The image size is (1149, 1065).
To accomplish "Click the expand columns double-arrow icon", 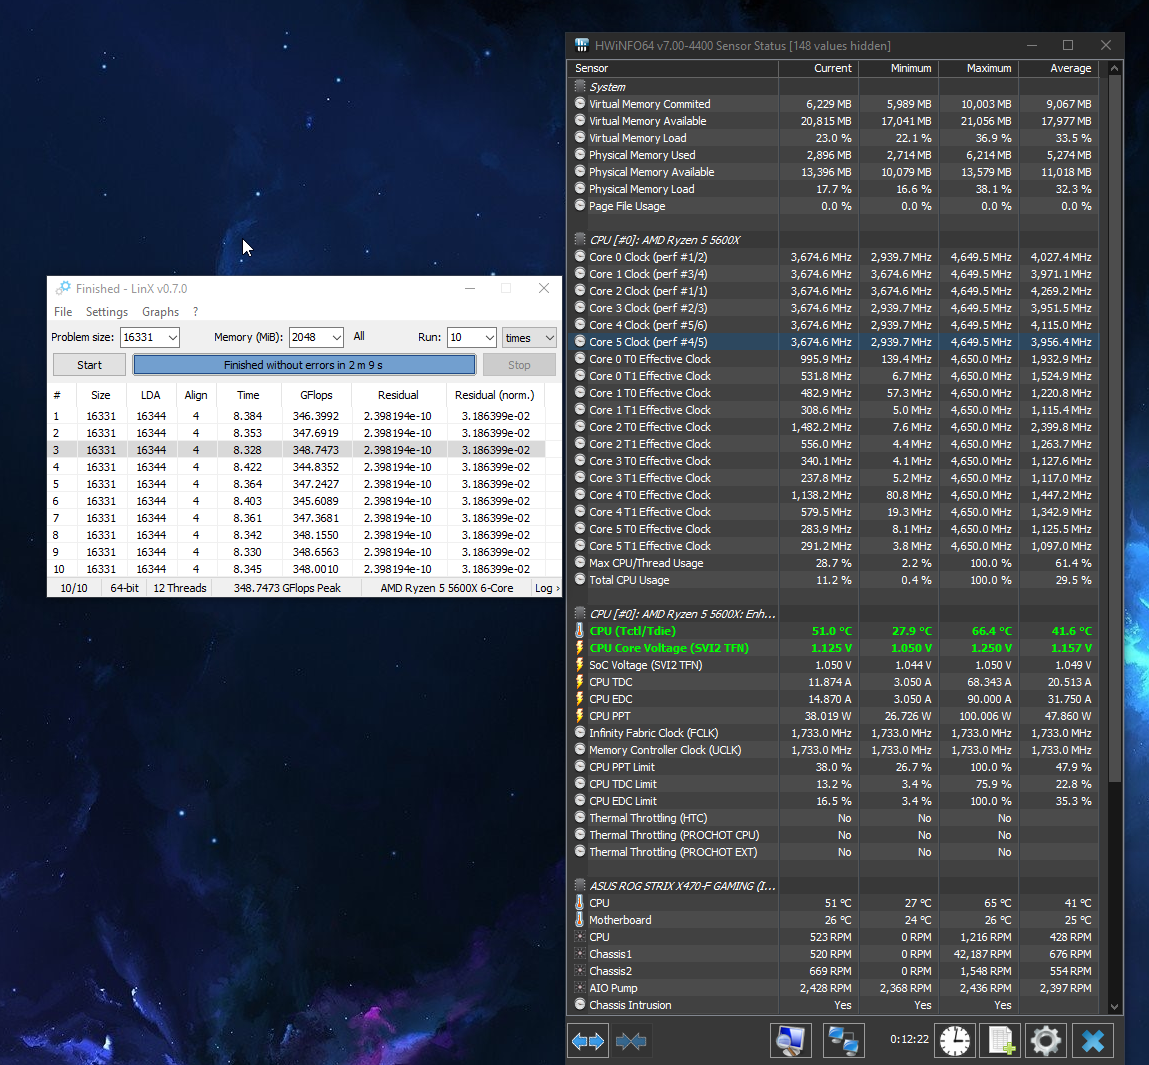I will coord(588,1041).
